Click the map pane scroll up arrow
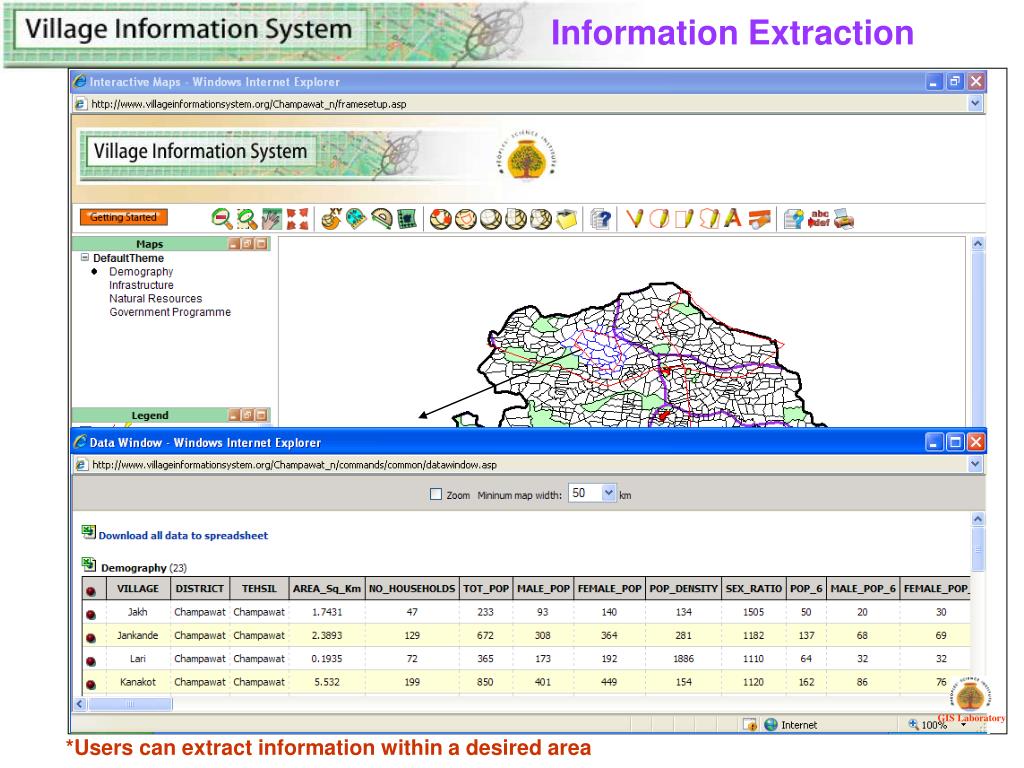The image size is (1024, 768). pyautogui.click(x=978, y=244)
